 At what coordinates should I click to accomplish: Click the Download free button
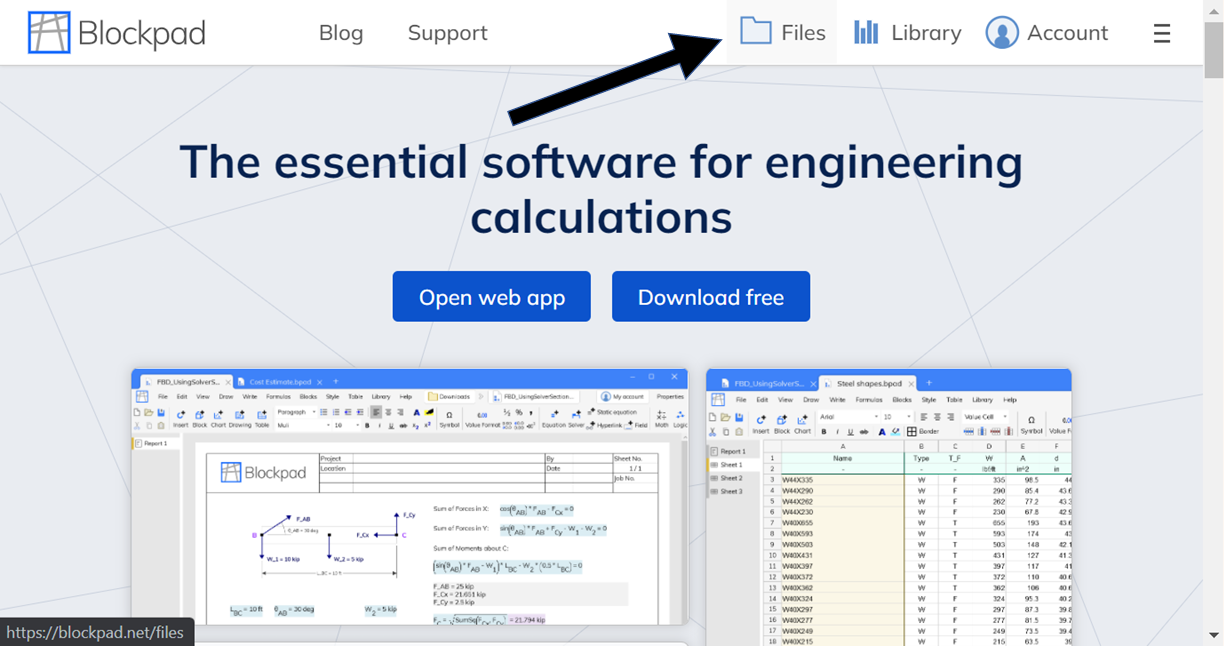click(x=711, y=296)
